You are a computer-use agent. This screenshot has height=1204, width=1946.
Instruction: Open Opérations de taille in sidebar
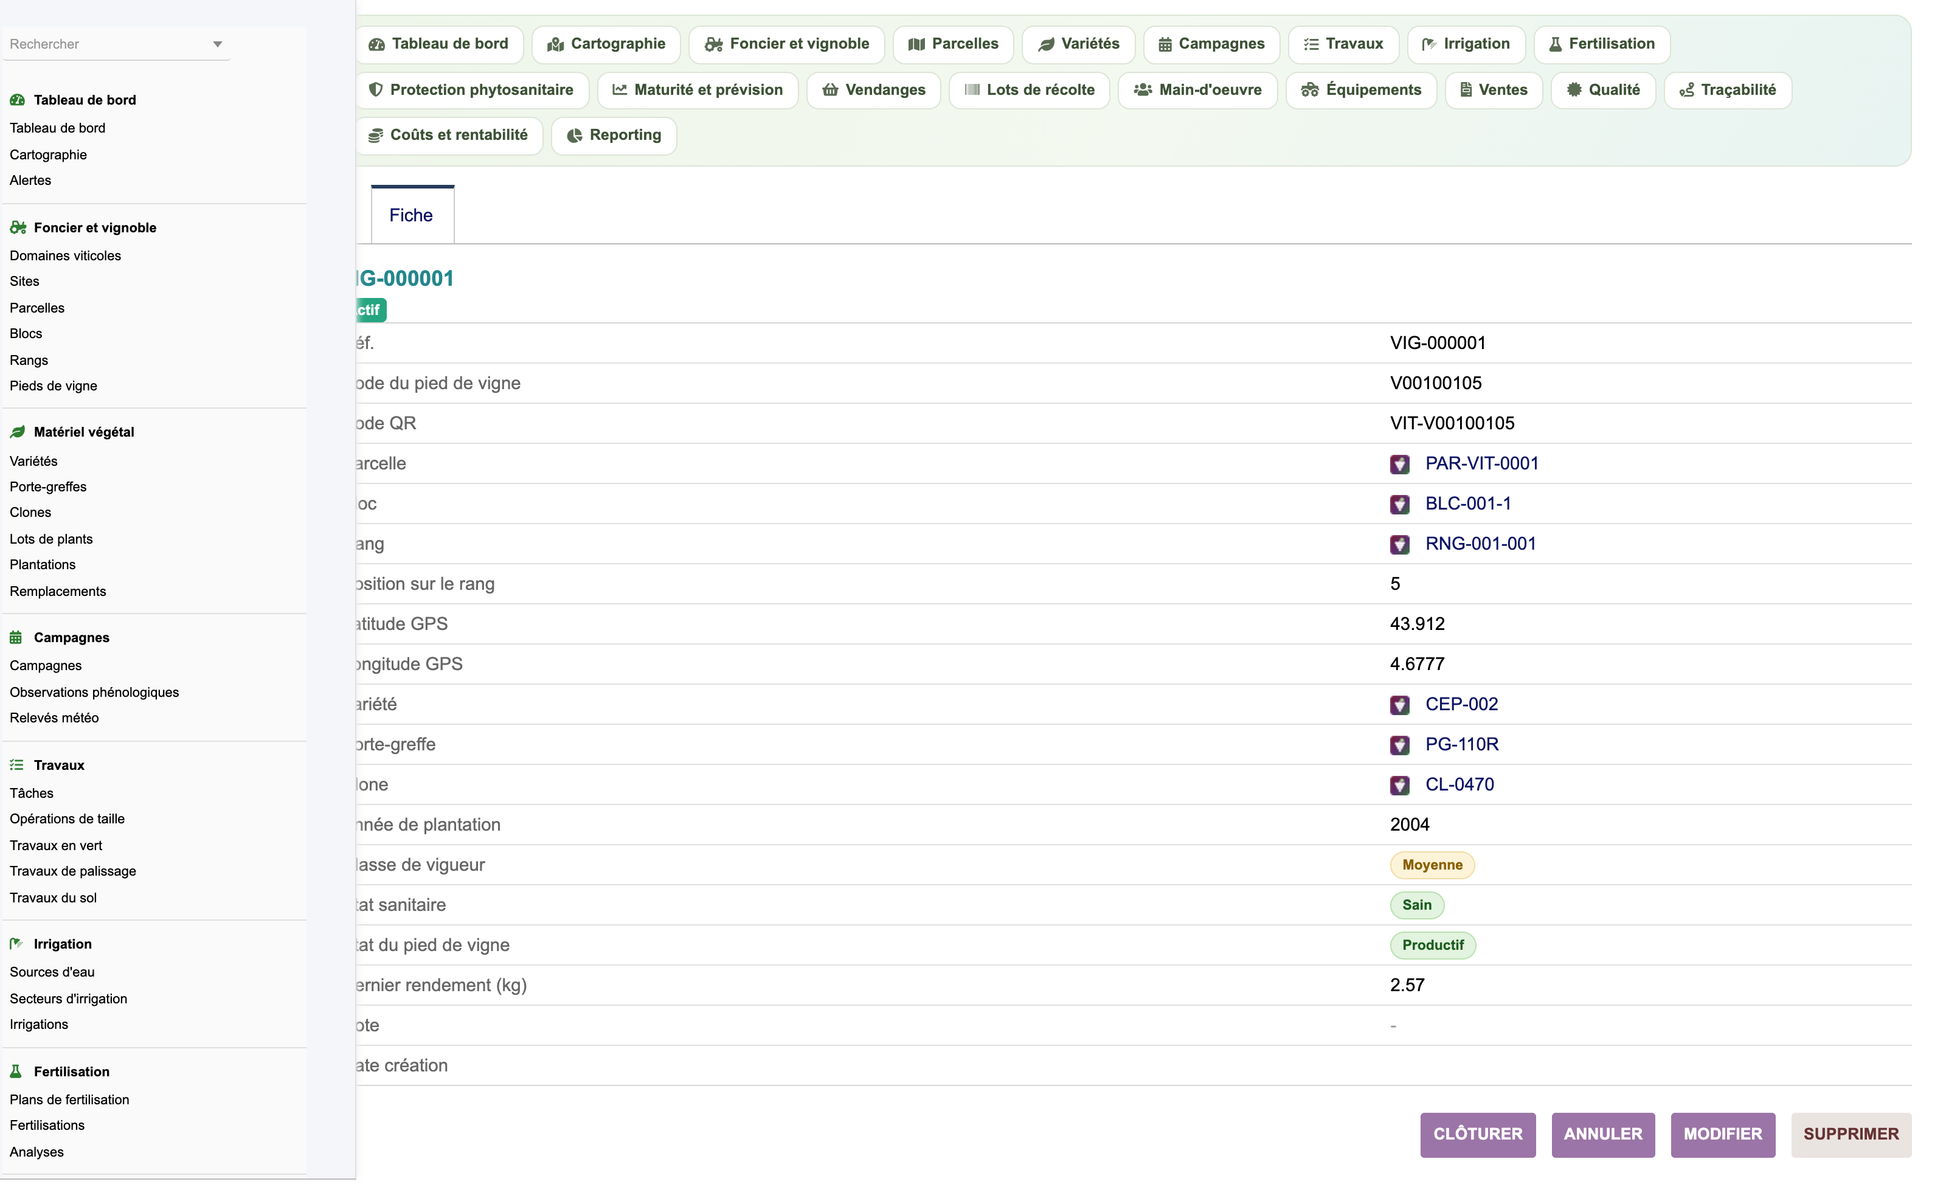click(67, 819)
